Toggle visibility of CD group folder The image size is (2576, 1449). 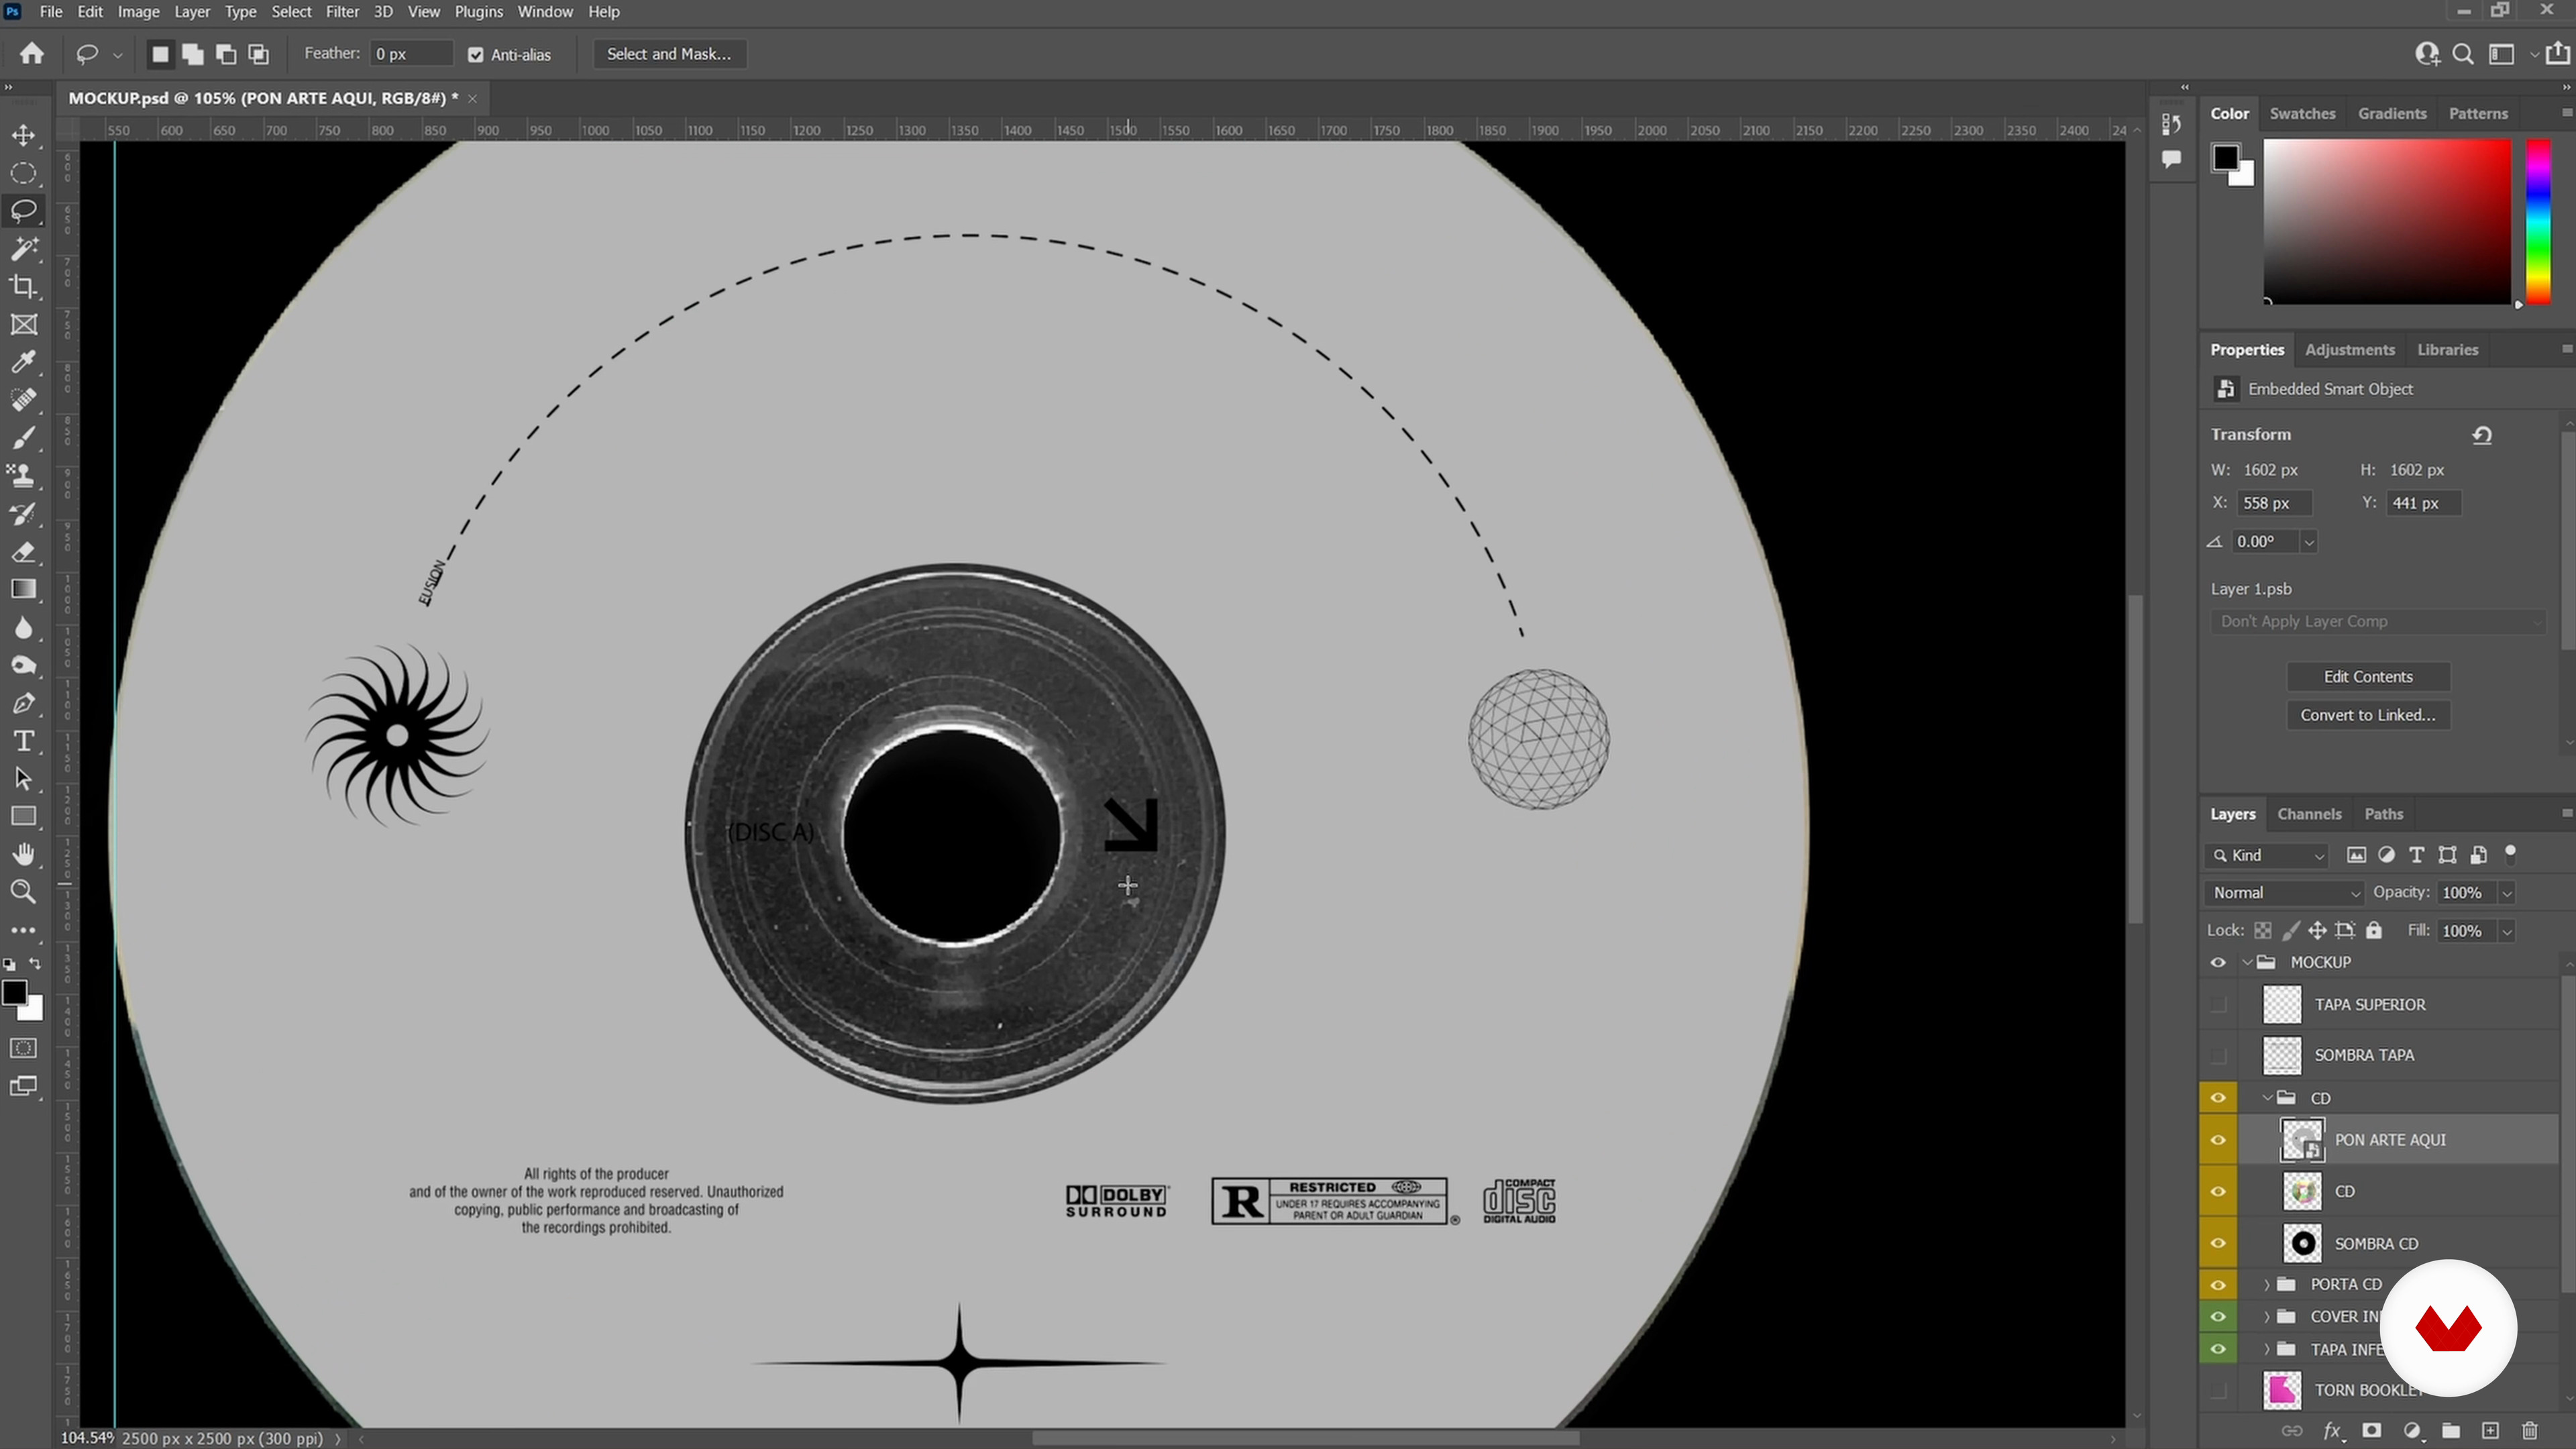tap(2218, 1098)
